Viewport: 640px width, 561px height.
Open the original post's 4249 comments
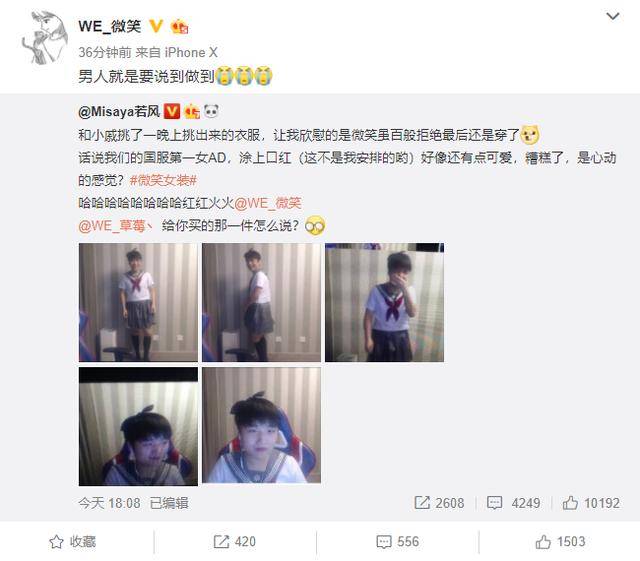[x=513, y=503]
